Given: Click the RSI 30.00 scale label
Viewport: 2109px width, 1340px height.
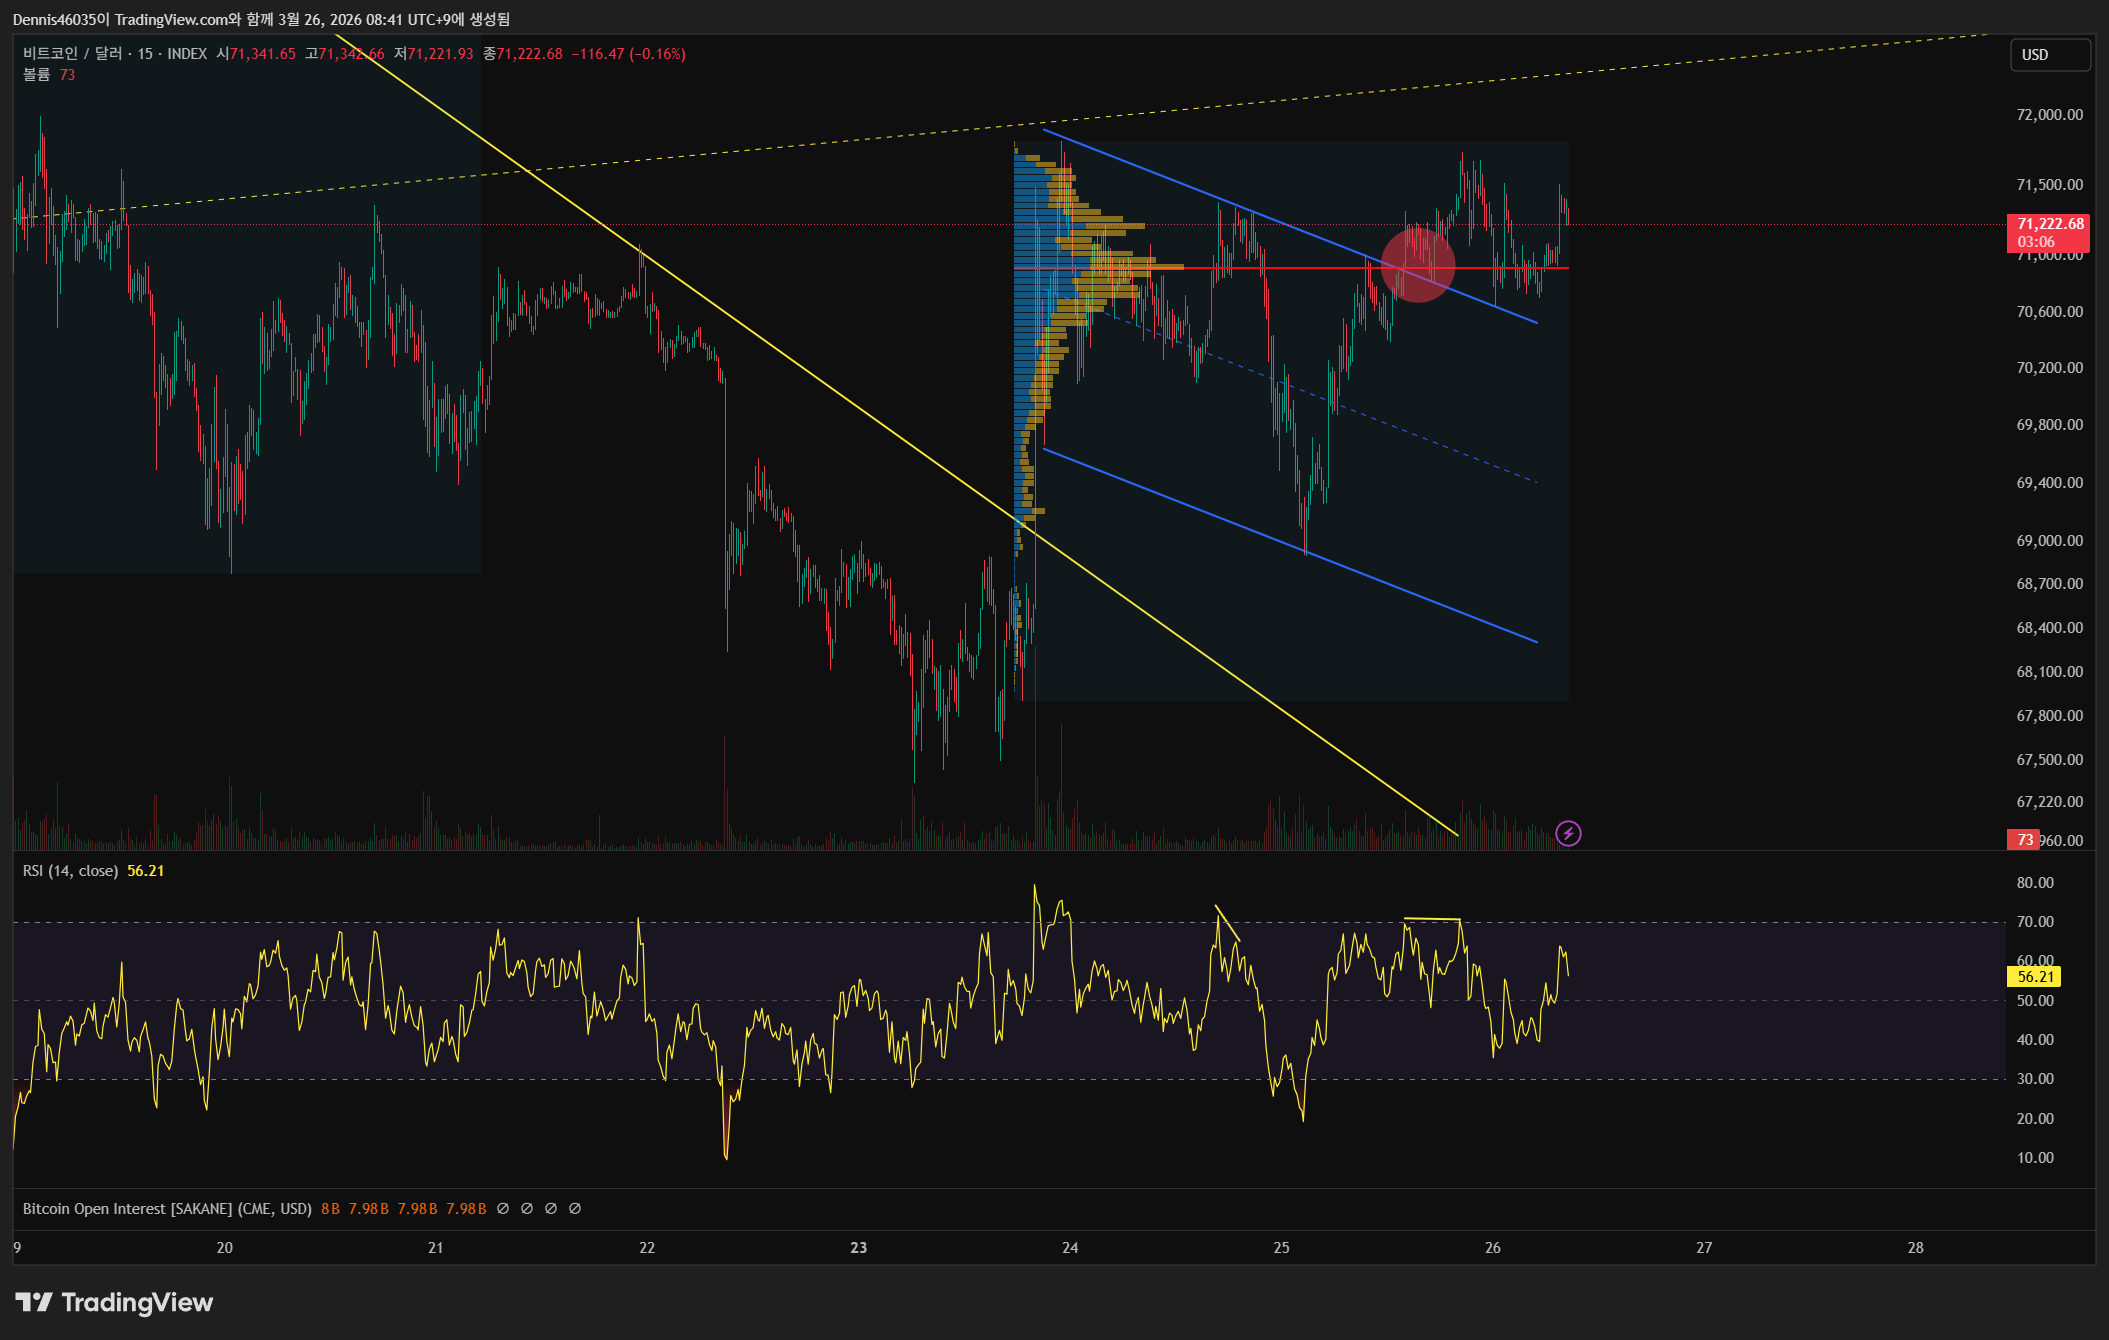Looking at the screenshot, I should [2035, 1079].
